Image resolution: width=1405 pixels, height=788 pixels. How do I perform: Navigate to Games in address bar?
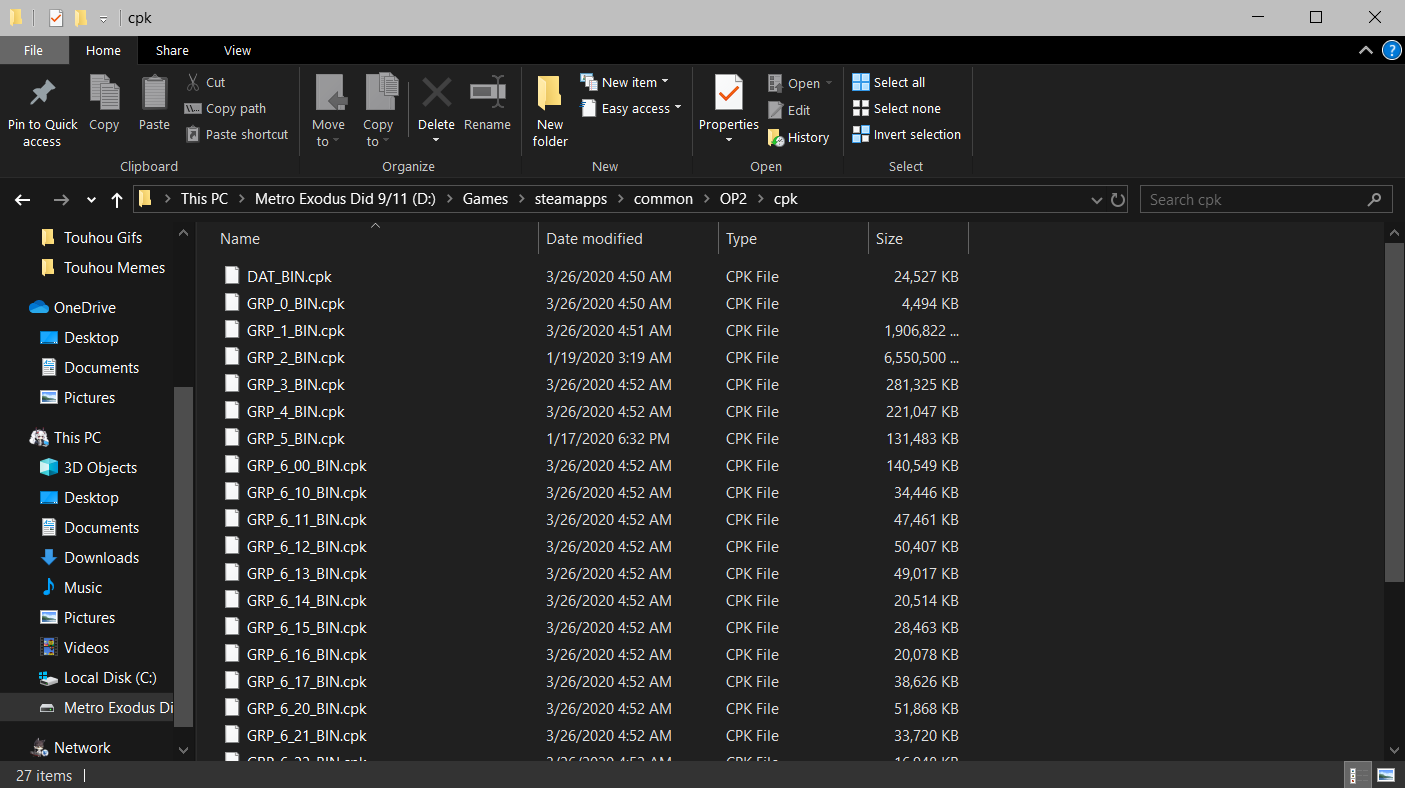click(x=485, y=199)
